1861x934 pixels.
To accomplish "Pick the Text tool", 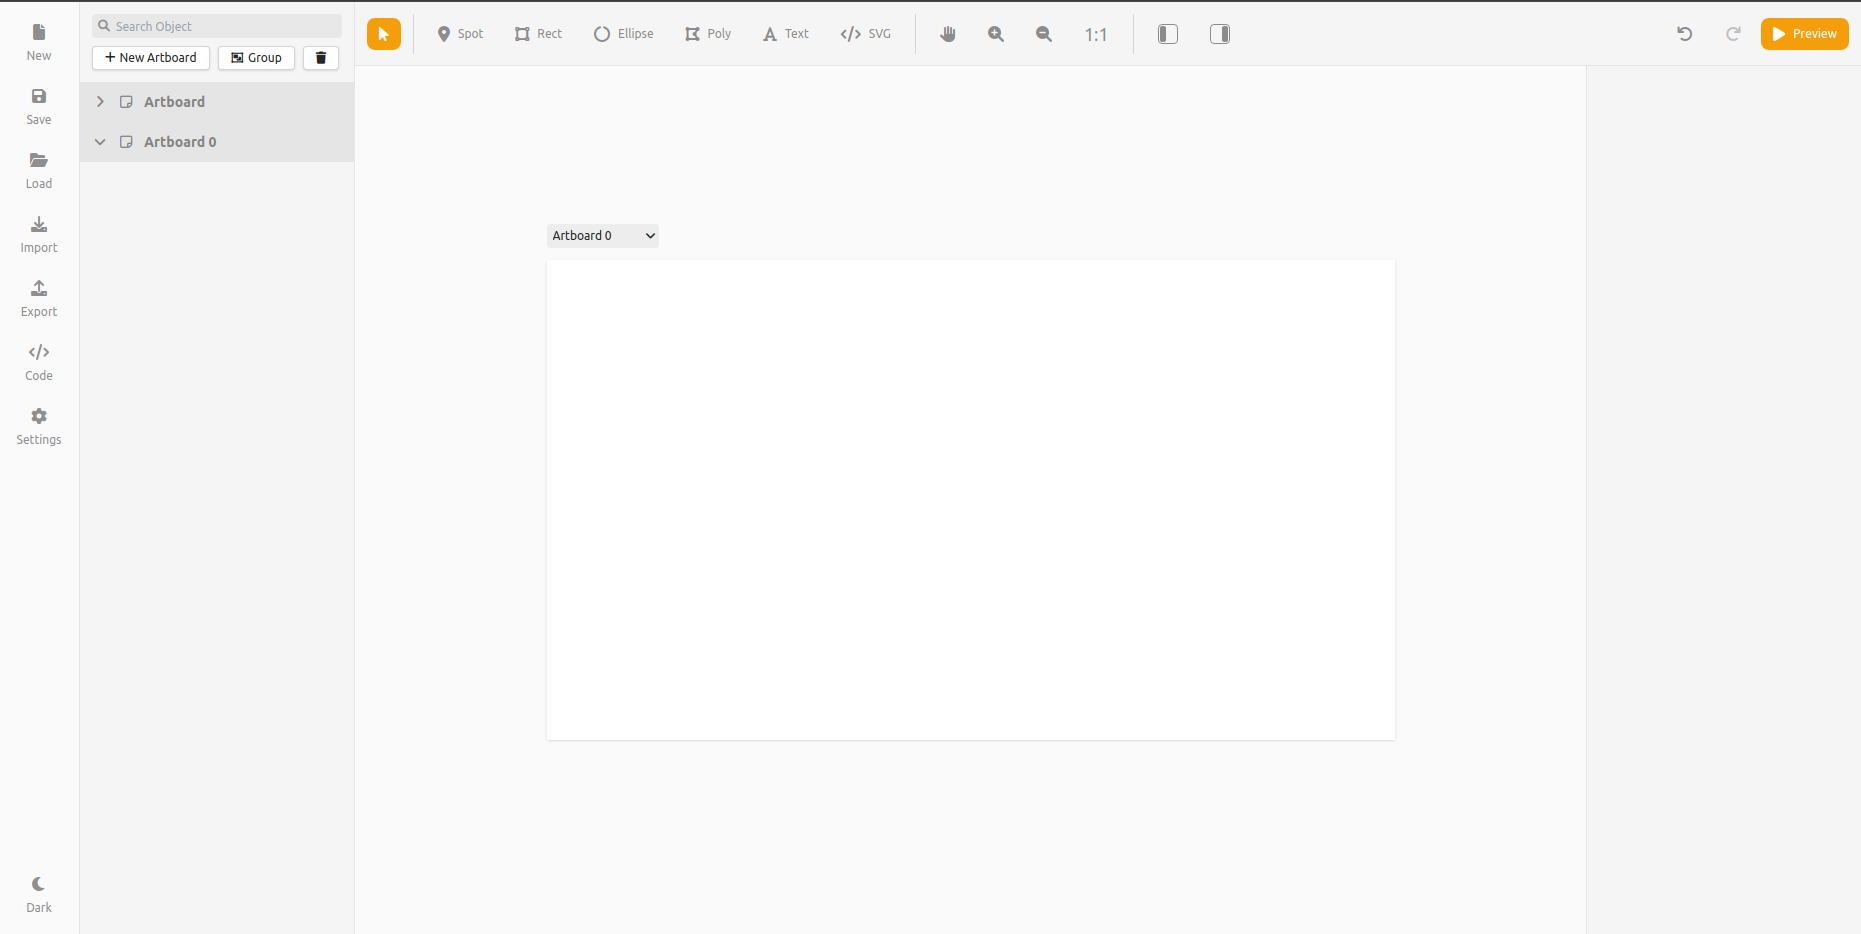I will tap(786, 34).
